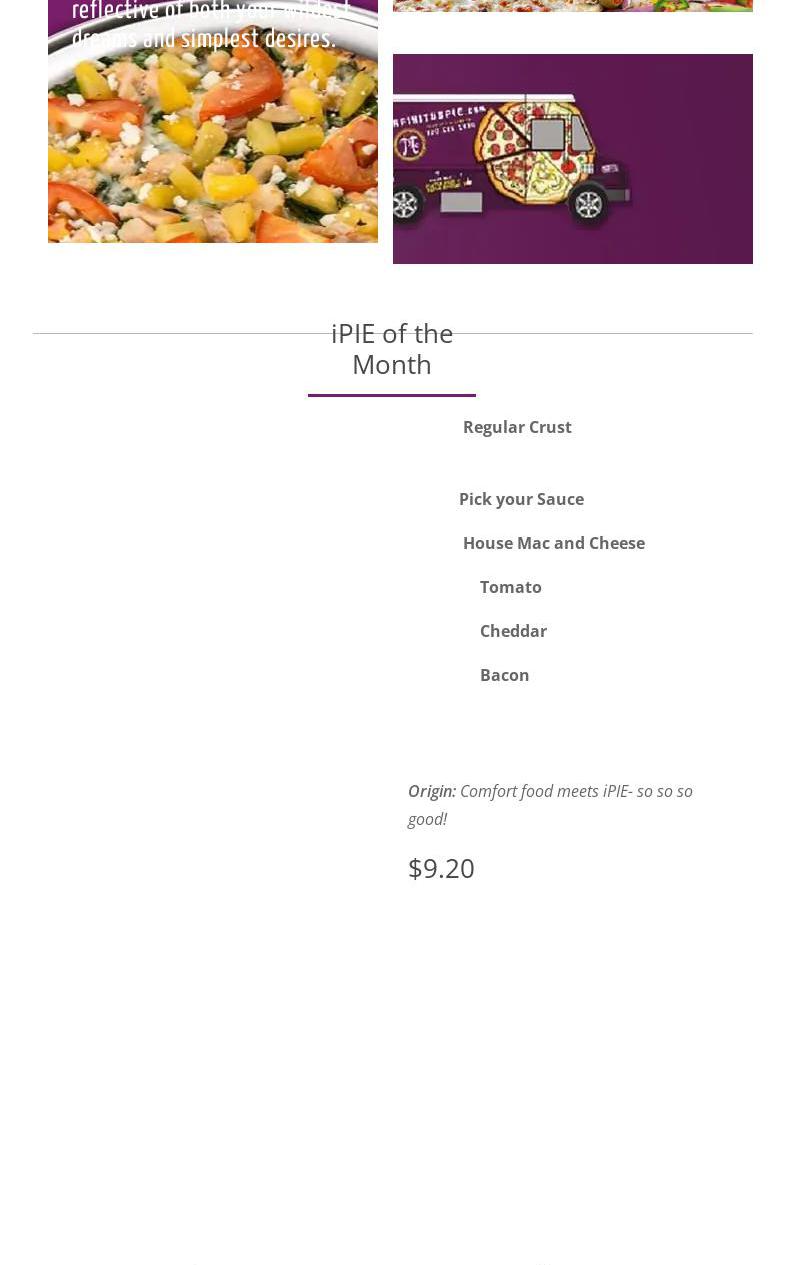Screen dimensions: 785x1265
Task: Click the truck's rear wheel
Action: click(405, 204)
